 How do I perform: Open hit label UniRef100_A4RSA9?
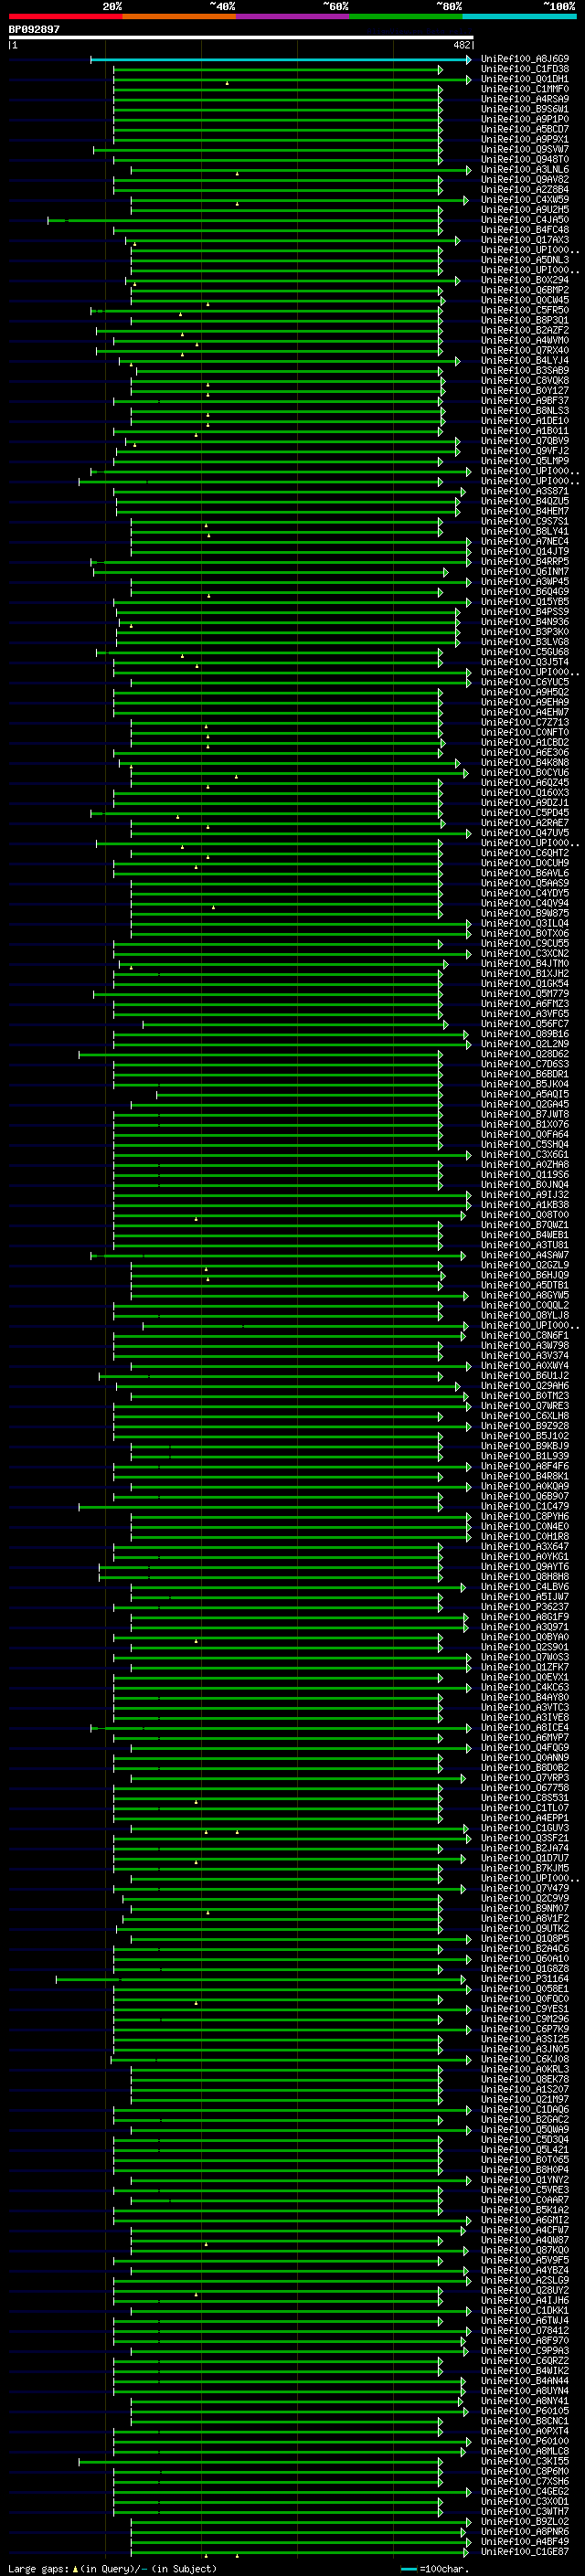click(x=525, y=99)
